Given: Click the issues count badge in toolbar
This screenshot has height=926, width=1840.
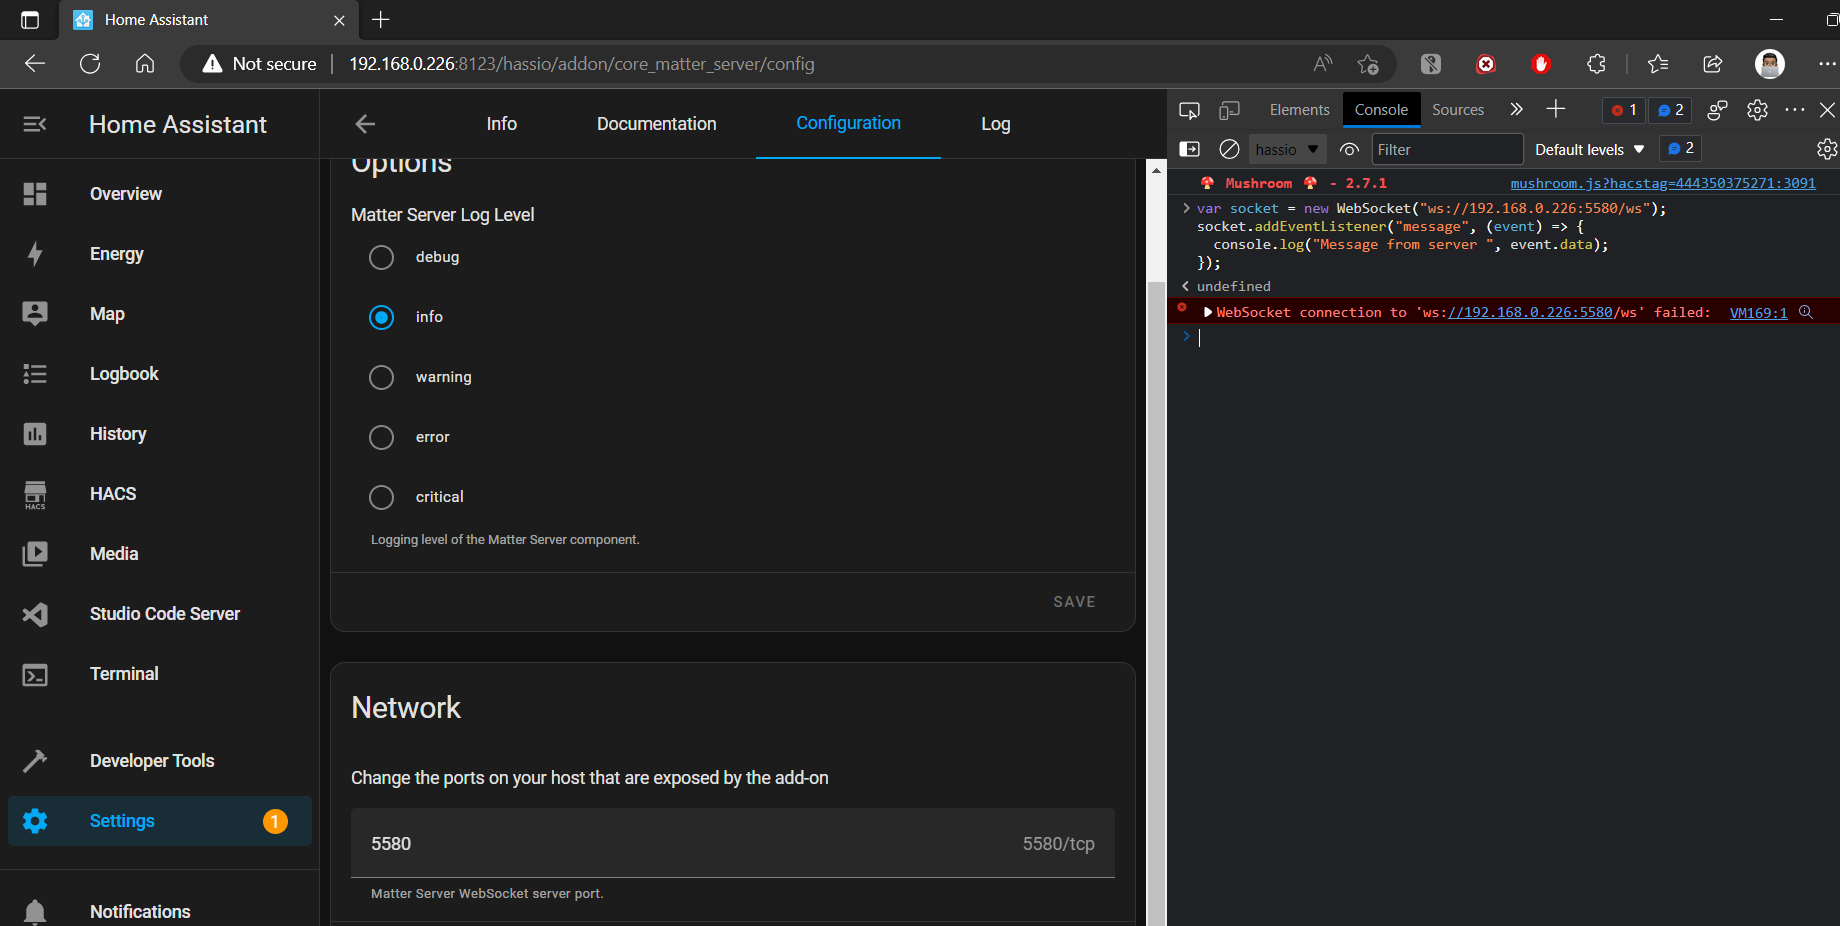Looking at the screenshot, I should pos(1670,110).
